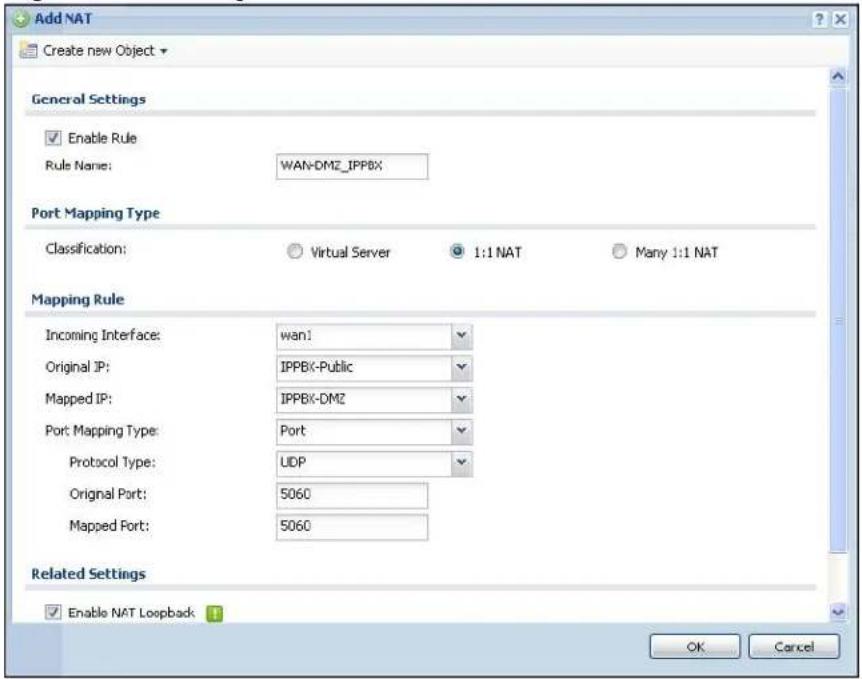
Task: Select the Virtual Server radio button
Action: coord(295,252)
